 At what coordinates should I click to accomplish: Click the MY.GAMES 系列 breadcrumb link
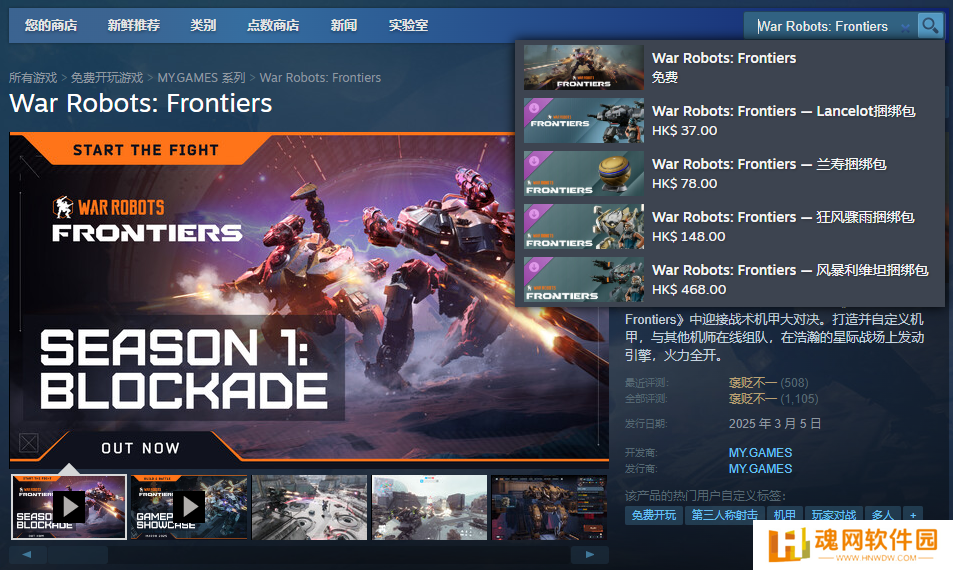(201, 78)
